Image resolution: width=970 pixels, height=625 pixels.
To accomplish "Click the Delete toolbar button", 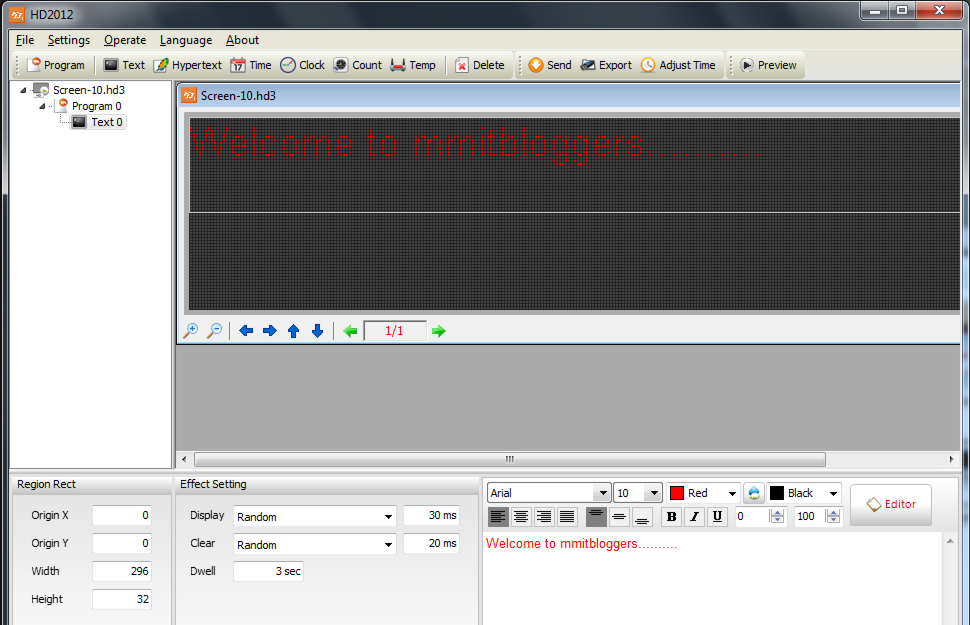I will coord(480,65).
